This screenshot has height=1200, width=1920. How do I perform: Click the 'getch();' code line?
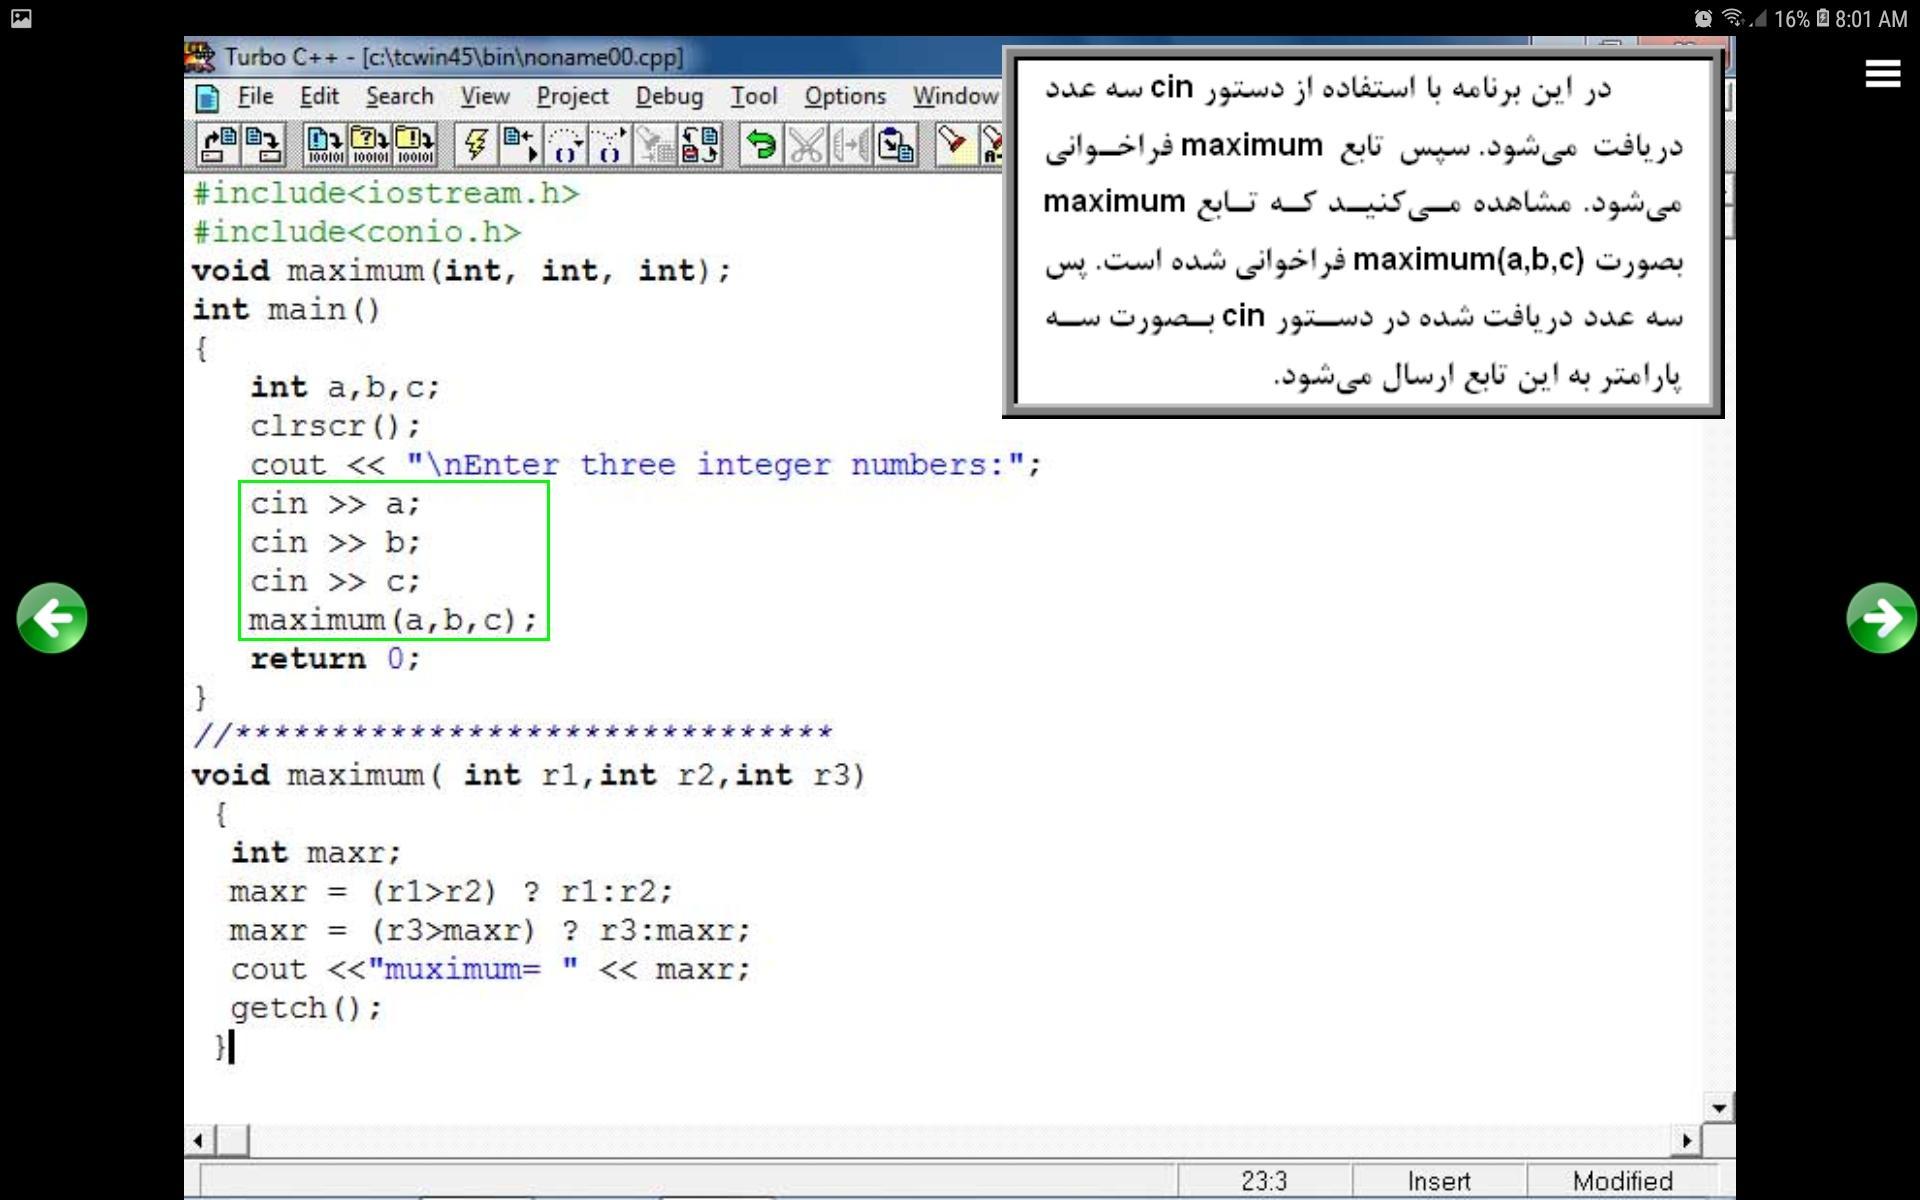tap(306, 1008)
